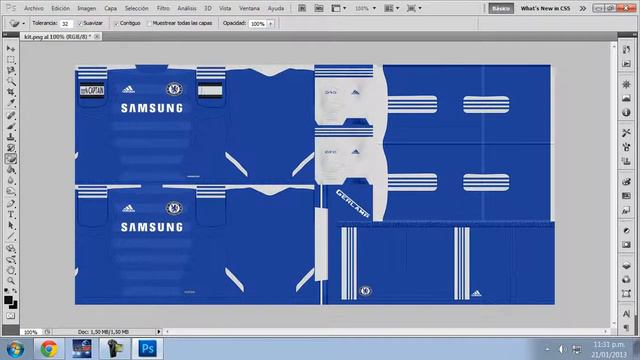The height and width of the screenshot is (360, 640).
Task: Open the tool preset picker dropdown
Action: [x=23, y=24]
